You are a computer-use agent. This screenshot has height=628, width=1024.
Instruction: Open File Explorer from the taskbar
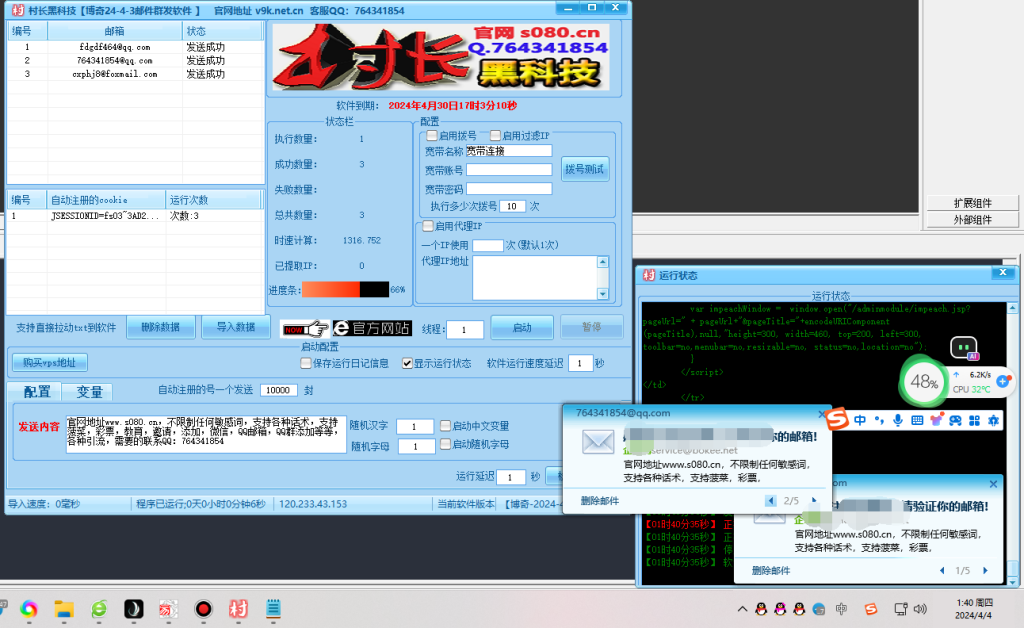coord(64,608)
